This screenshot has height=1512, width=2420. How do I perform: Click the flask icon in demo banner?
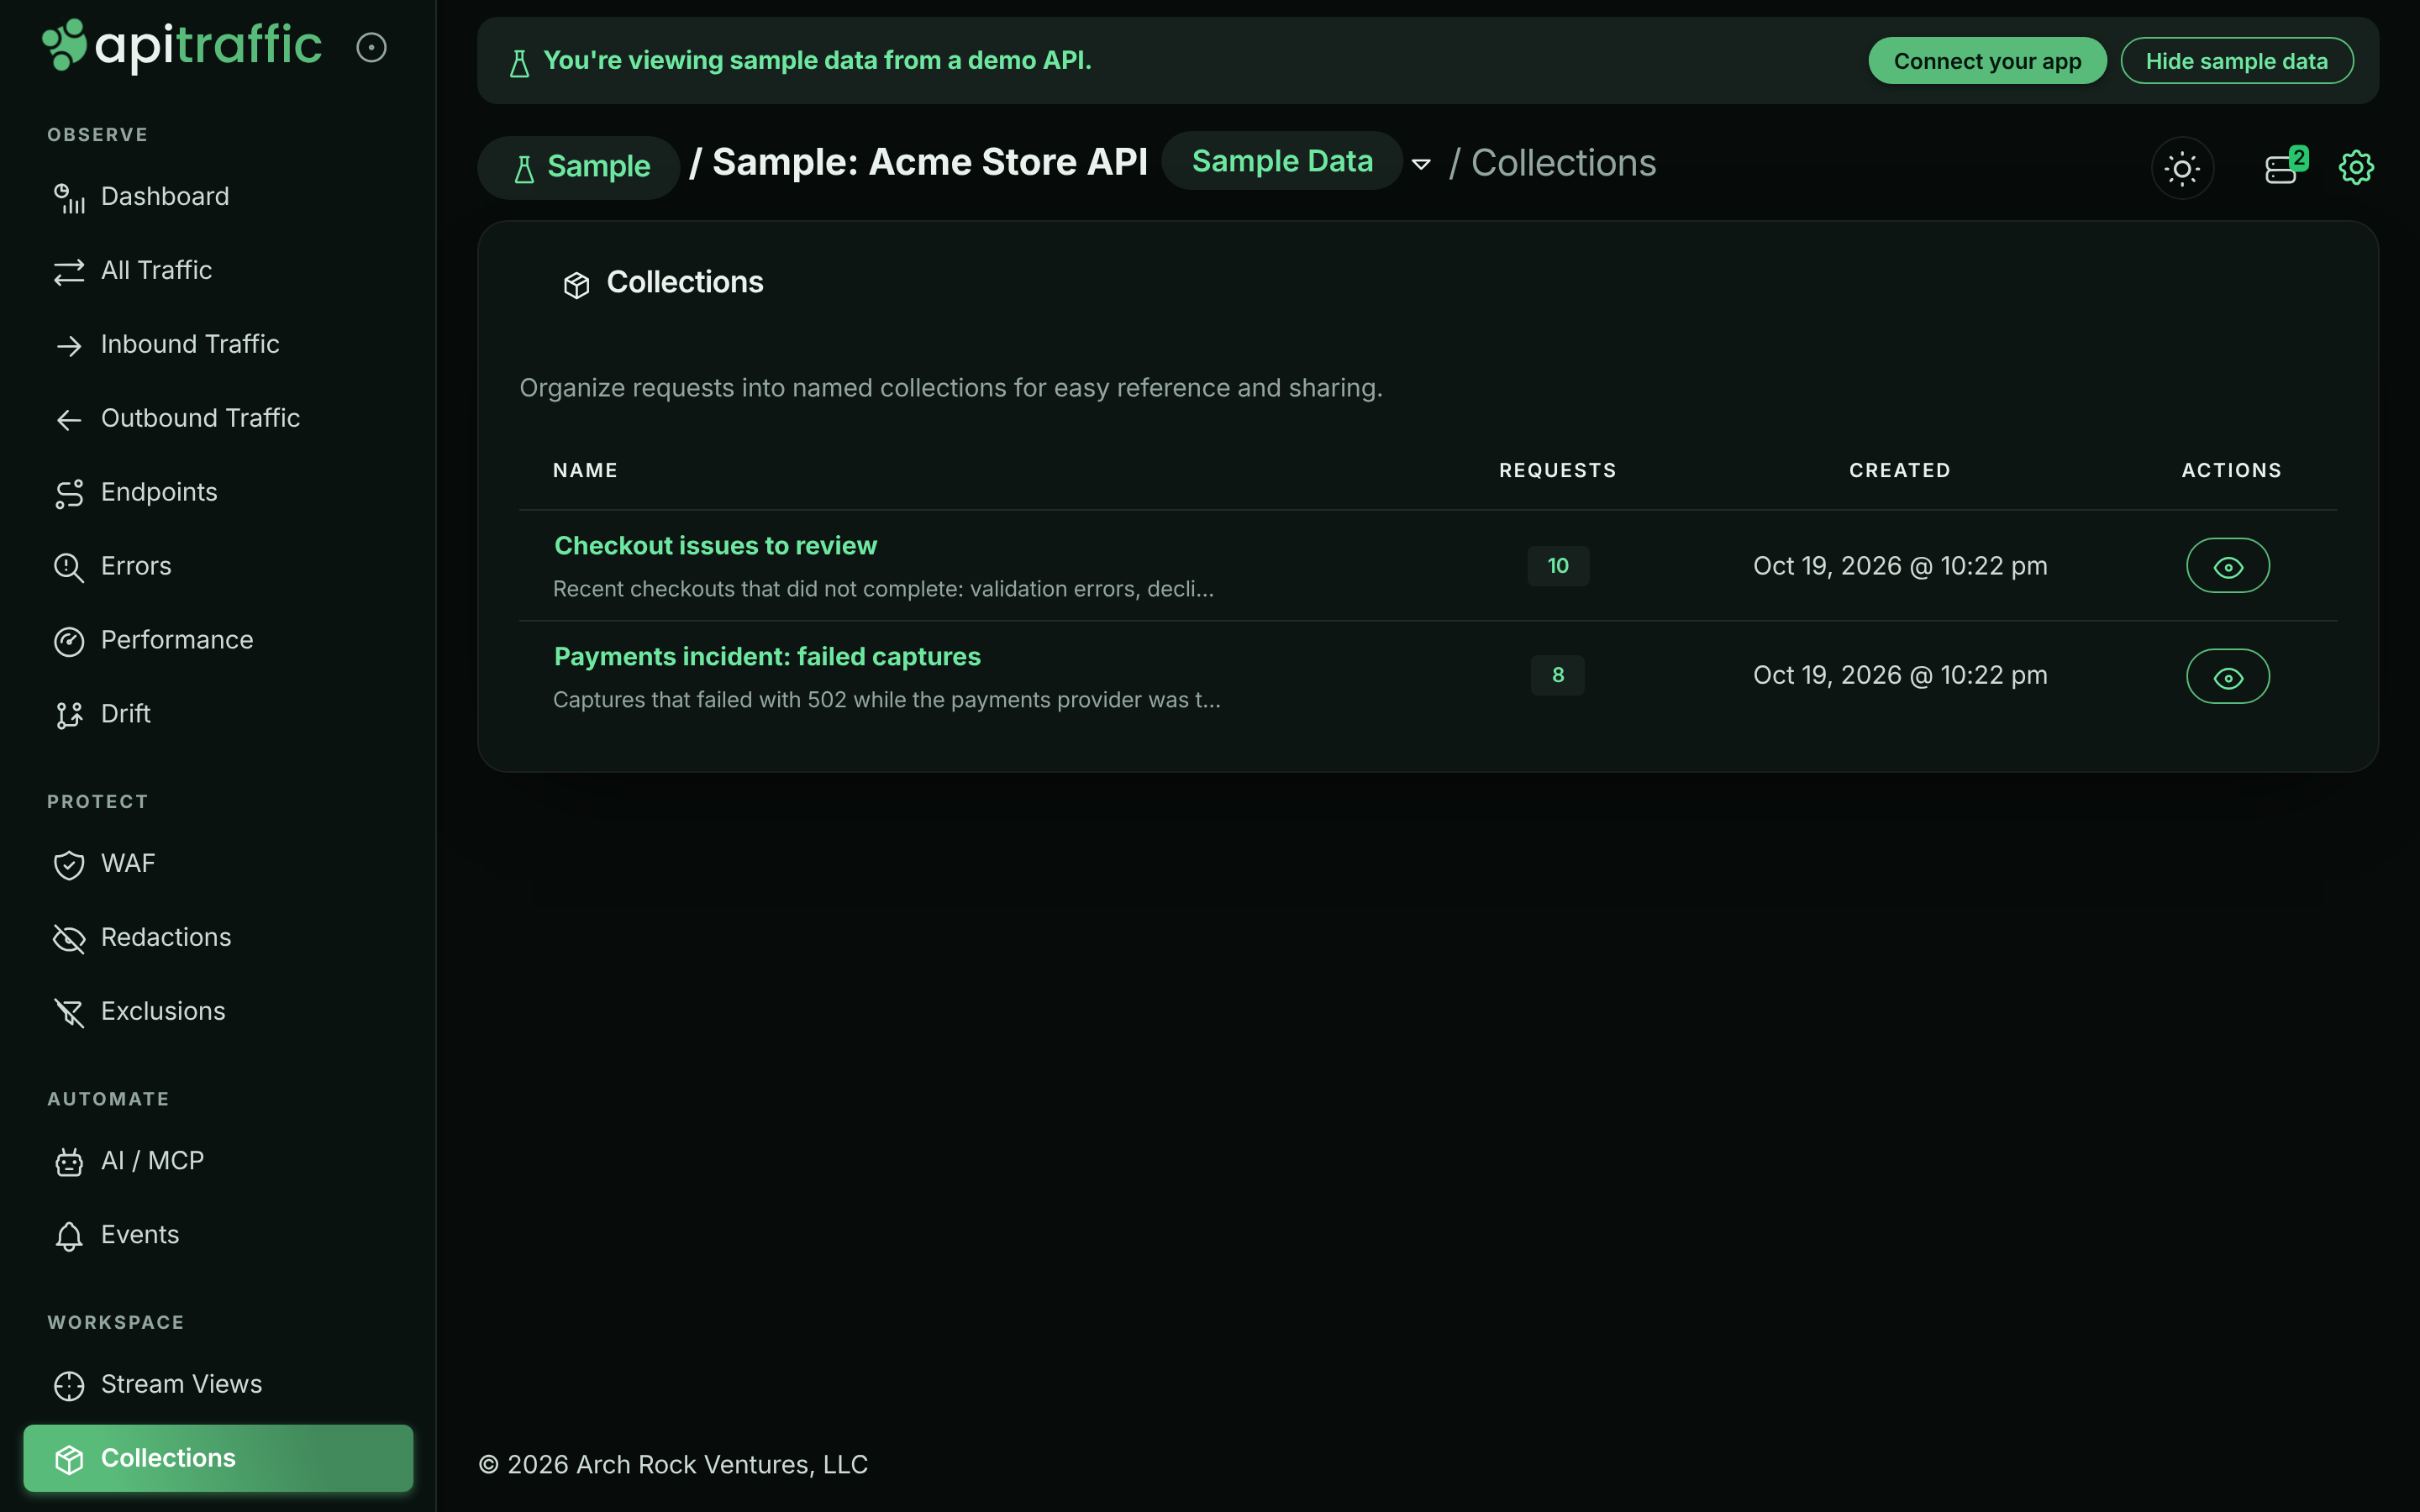519,63
